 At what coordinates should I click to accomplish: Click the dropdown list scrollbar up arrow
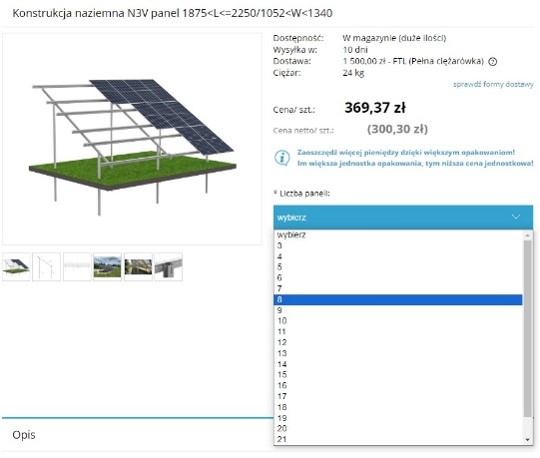(x=528, y=235)
